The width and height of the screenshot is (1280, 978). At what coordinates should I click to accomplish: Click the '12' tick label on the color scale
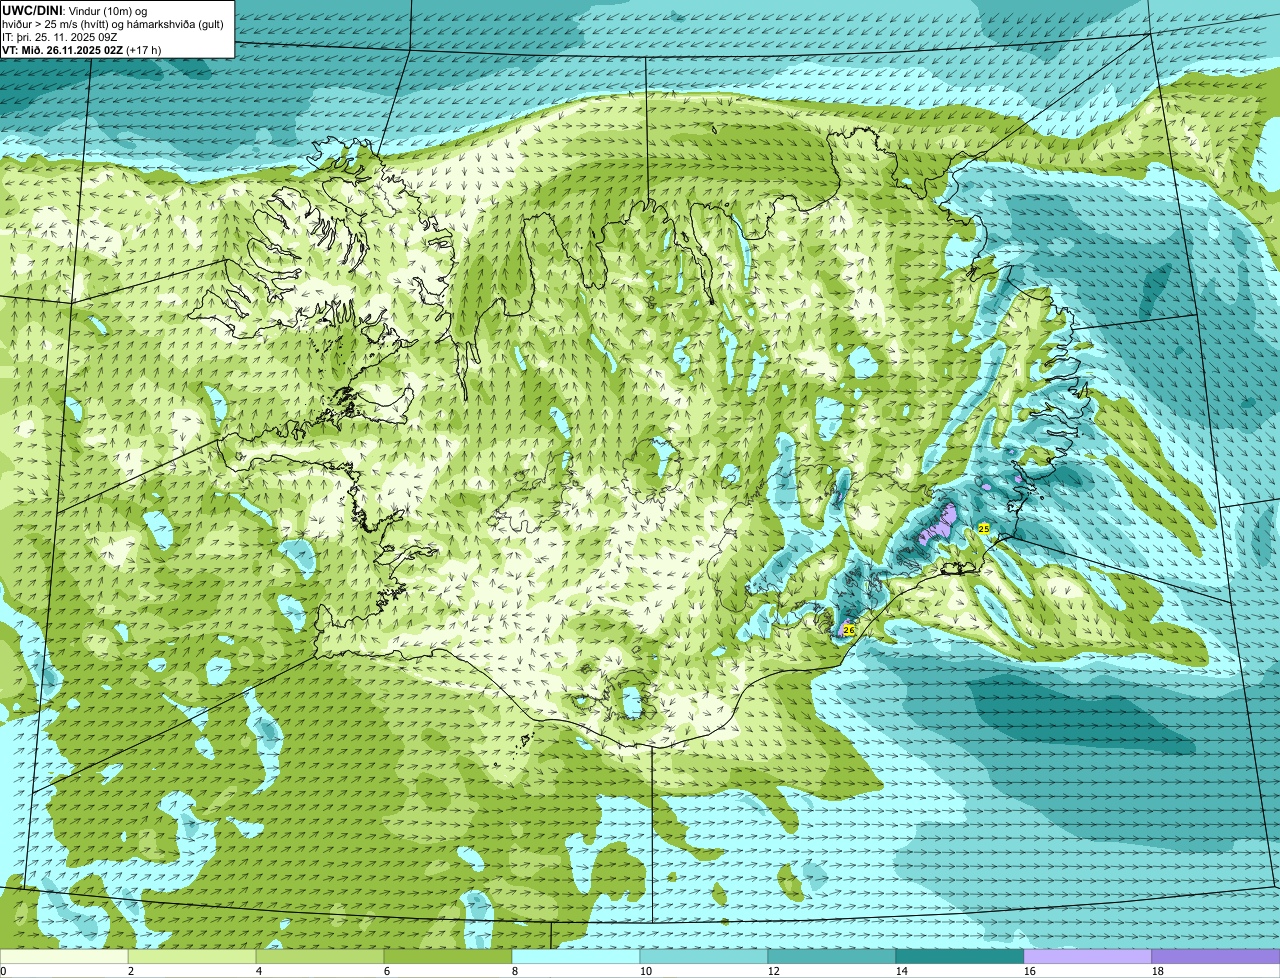(x=774, y=971)
